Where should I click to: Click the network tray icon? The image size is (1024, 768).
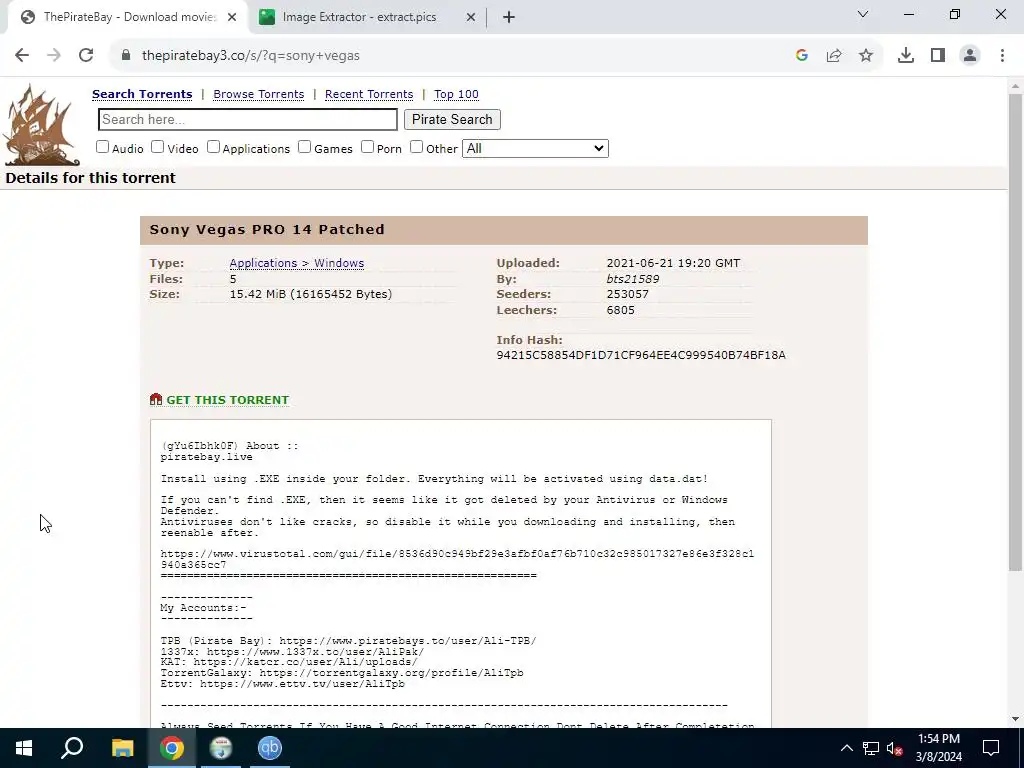(x=871, y=748)
